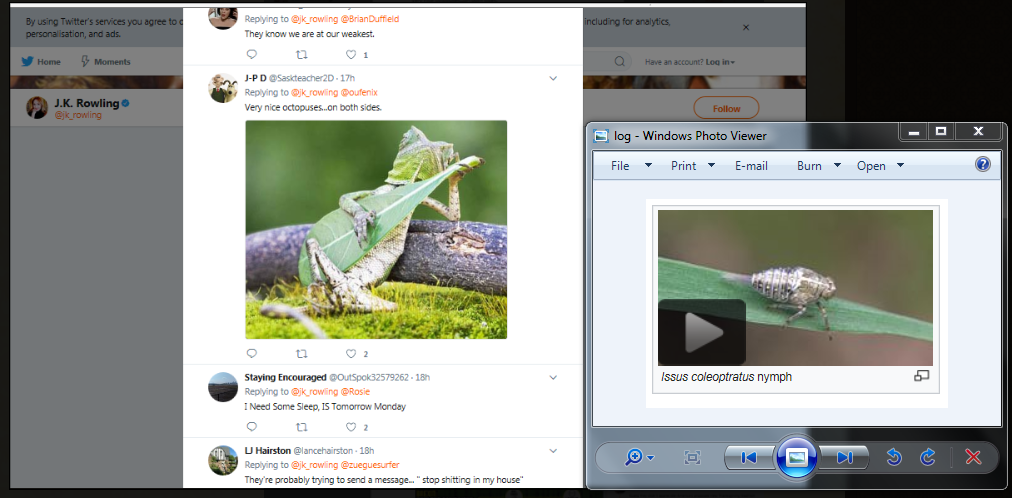Go to previous image in Photo Viewer
This screenshot has width=1012, height=498.
point(749,457)
